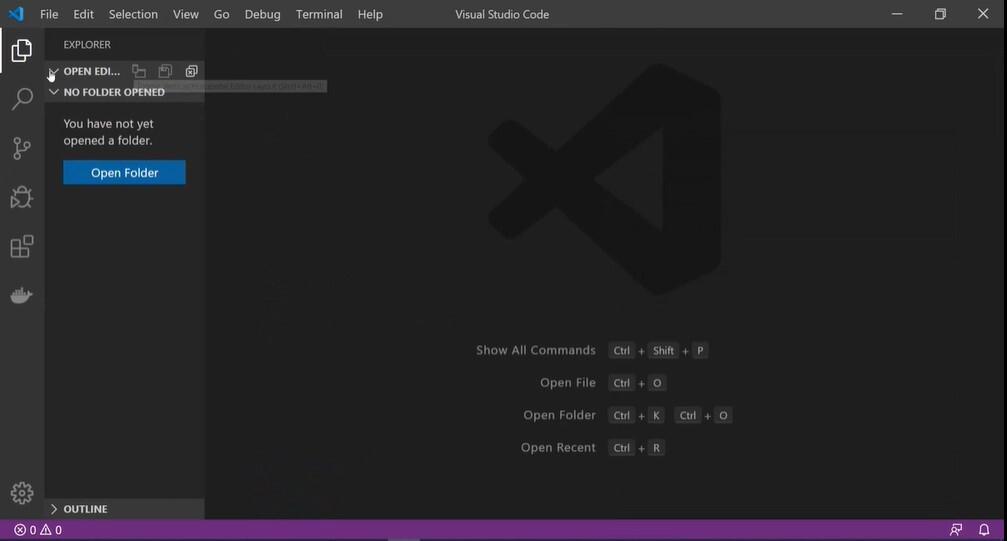Click the Open Folder watermark label

click(x=559, y=415)
